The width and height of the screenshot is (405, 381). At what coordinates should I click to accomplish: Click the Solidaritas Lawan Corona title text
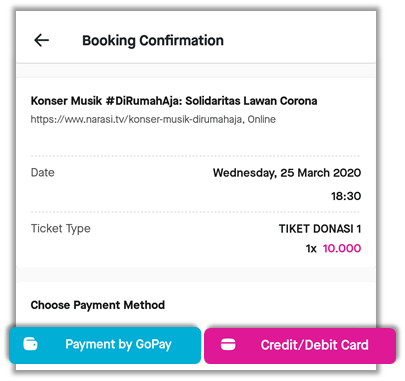[x=251, y=101]
